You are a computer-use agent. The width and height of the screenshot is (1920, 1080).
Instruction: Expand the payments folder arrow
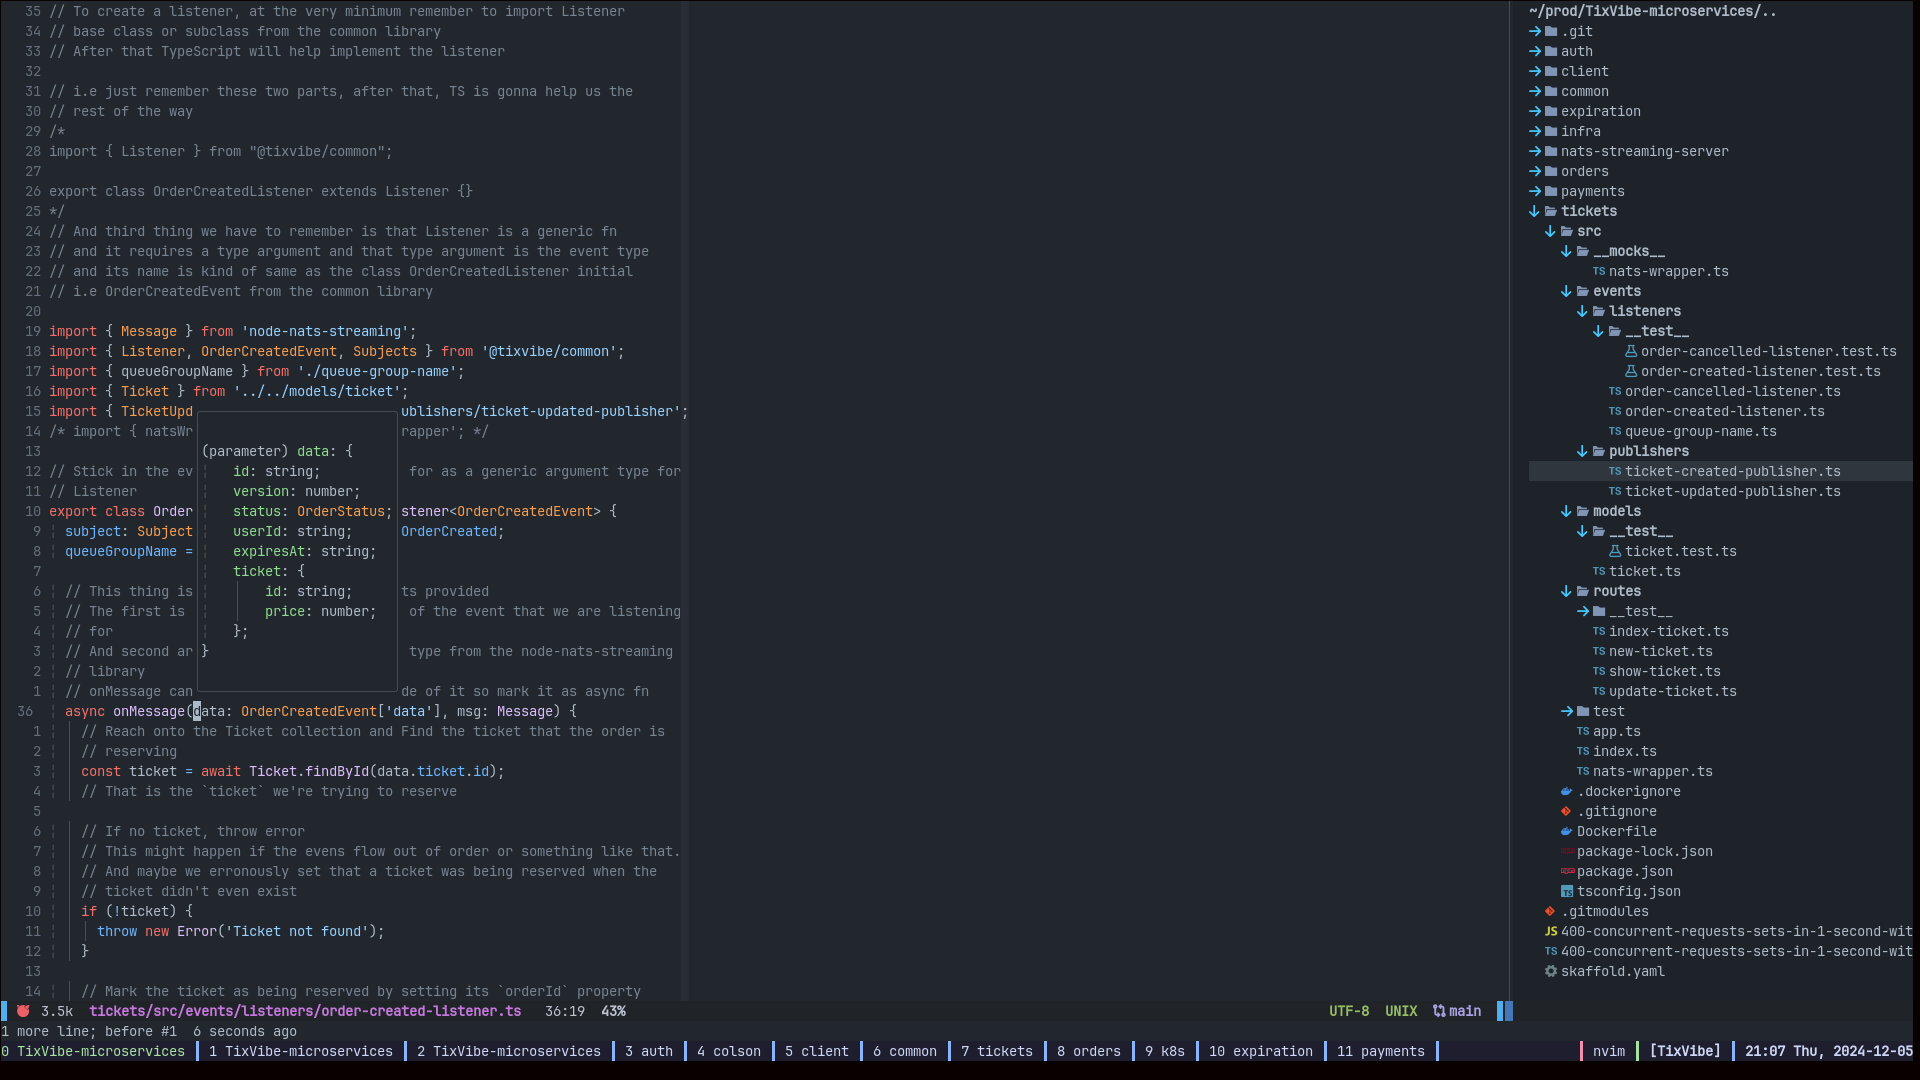point(1534,191)
